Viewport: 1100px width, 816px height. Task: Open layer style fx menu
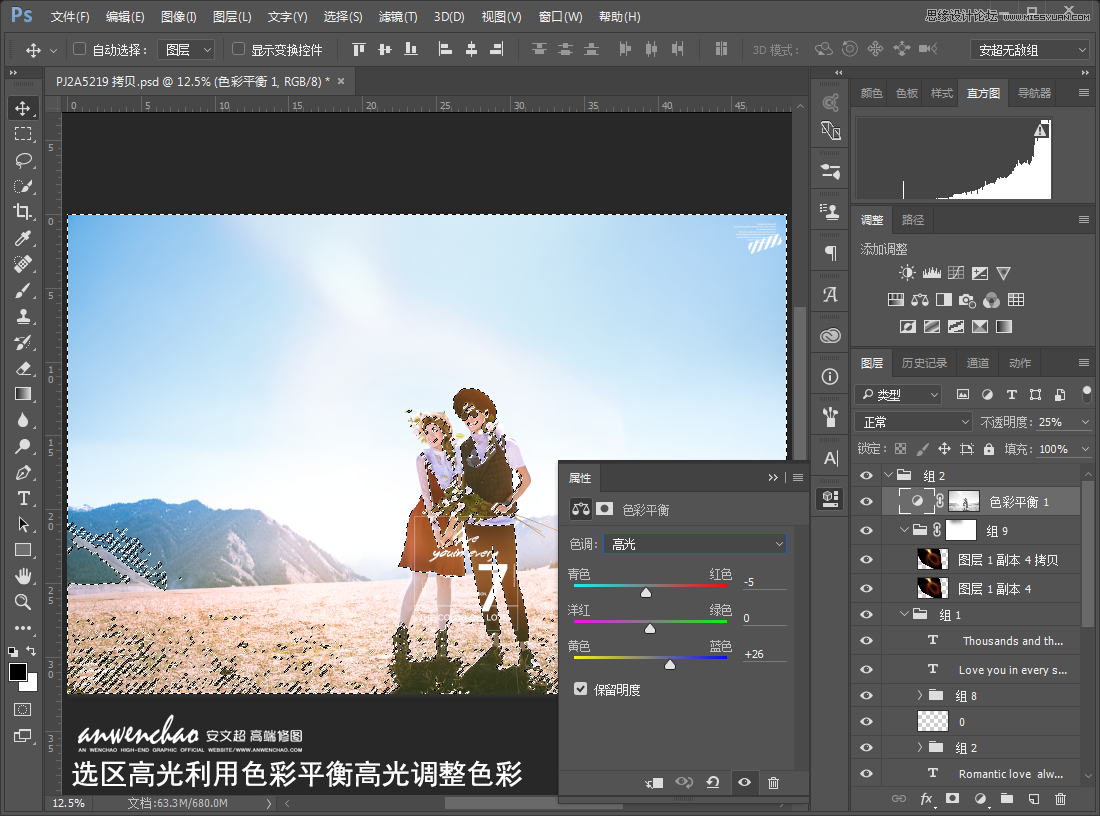[927, 798]
